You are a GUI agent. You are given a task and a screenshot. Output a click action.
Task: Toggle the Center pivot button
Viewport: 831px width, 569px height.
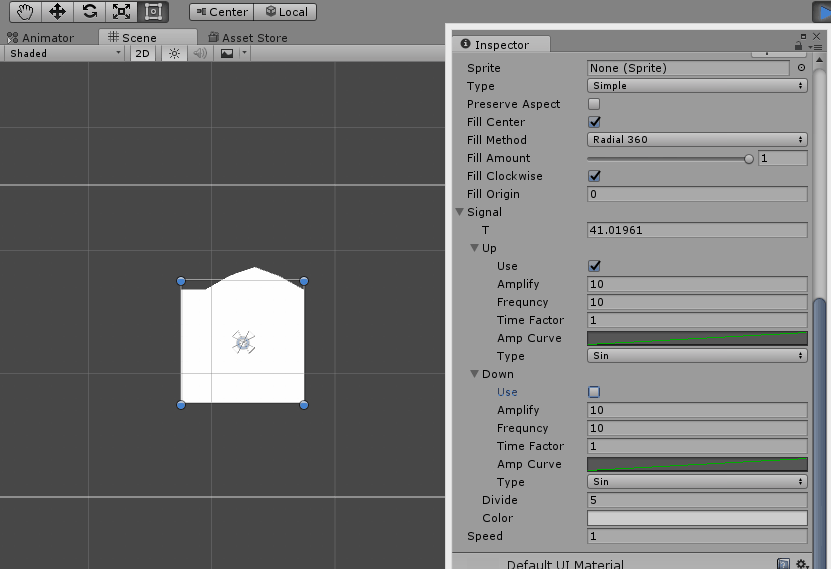[x=221, y=12]
